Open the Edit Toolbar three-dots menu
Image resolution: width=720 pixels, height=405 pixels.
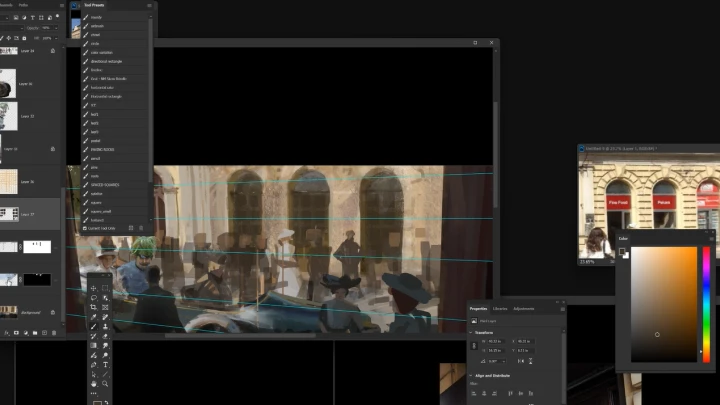94,394
